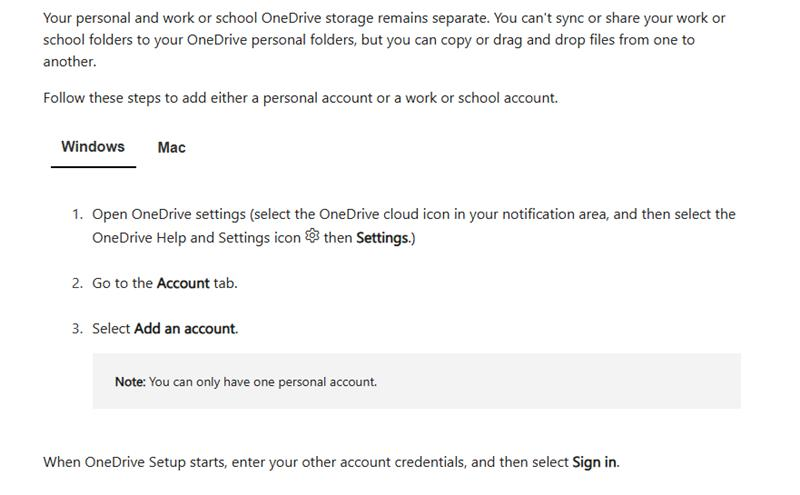
Task: Click the gray note box about one personal account
Action: tap(416, 381)
